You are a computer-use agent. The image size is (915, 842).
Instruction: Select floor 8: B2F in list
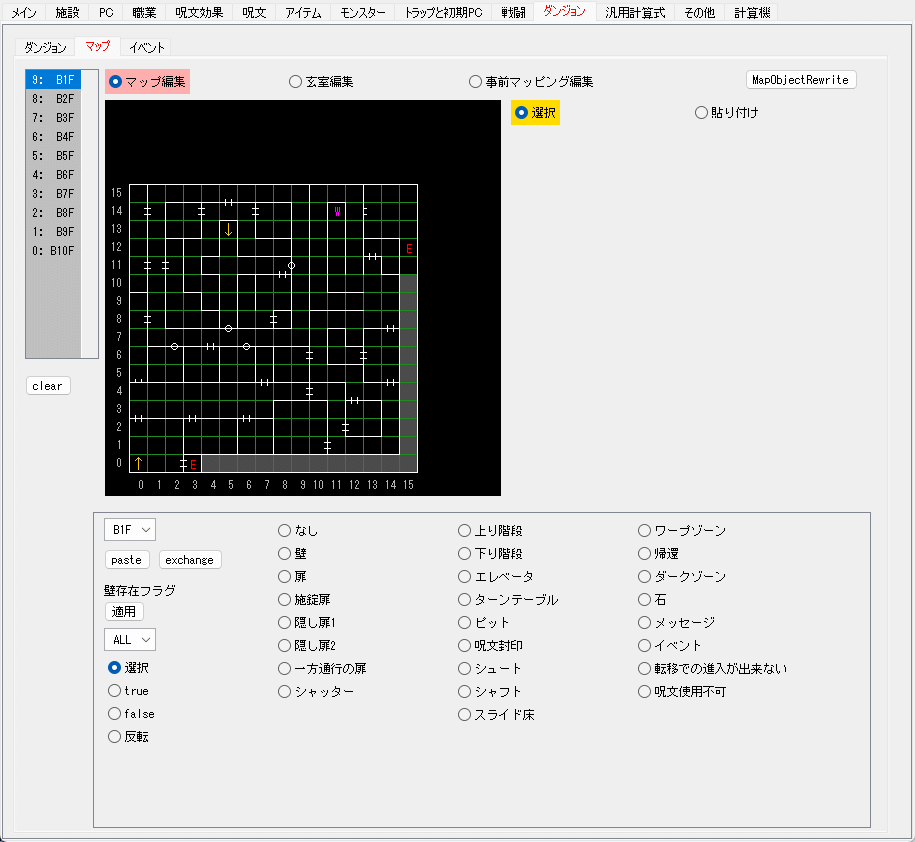(53, 99)
